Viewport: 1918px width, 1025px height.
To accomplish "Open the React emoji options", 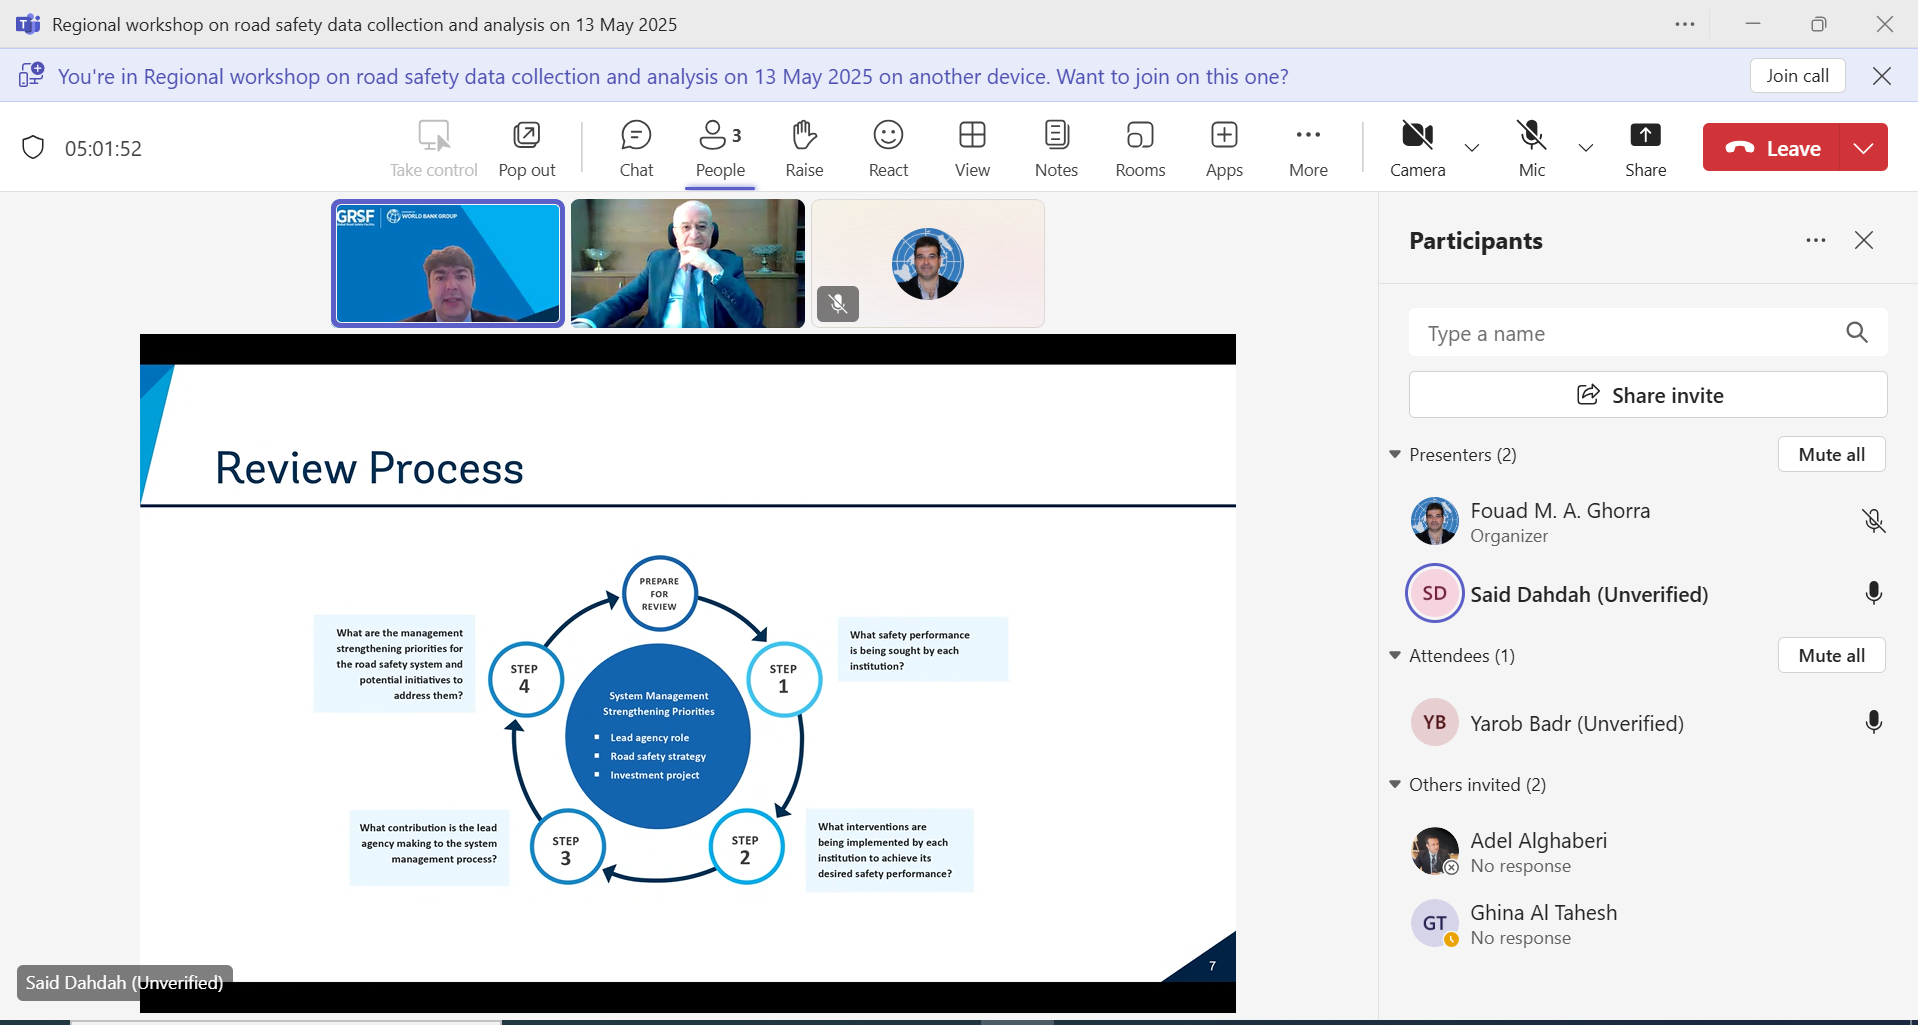I will click(888, 148).
